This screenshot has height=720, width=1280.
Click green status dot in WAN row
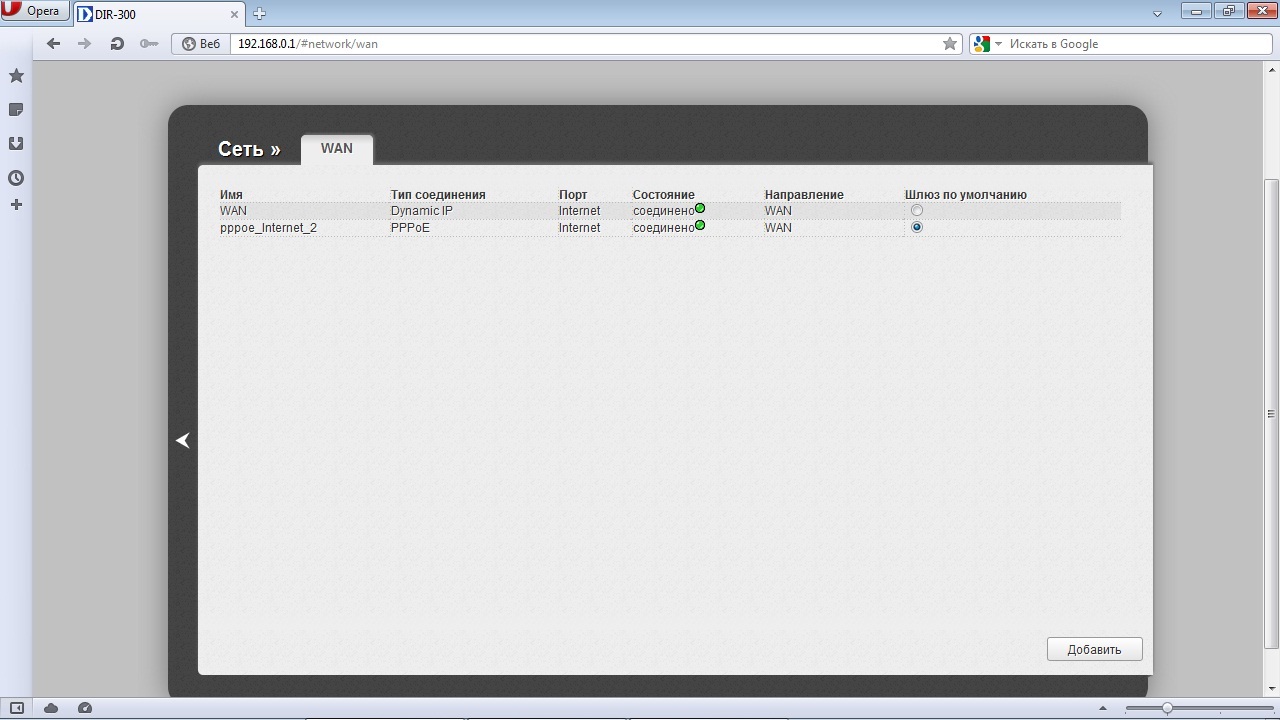pyautogui.click(x=700, y=208)
